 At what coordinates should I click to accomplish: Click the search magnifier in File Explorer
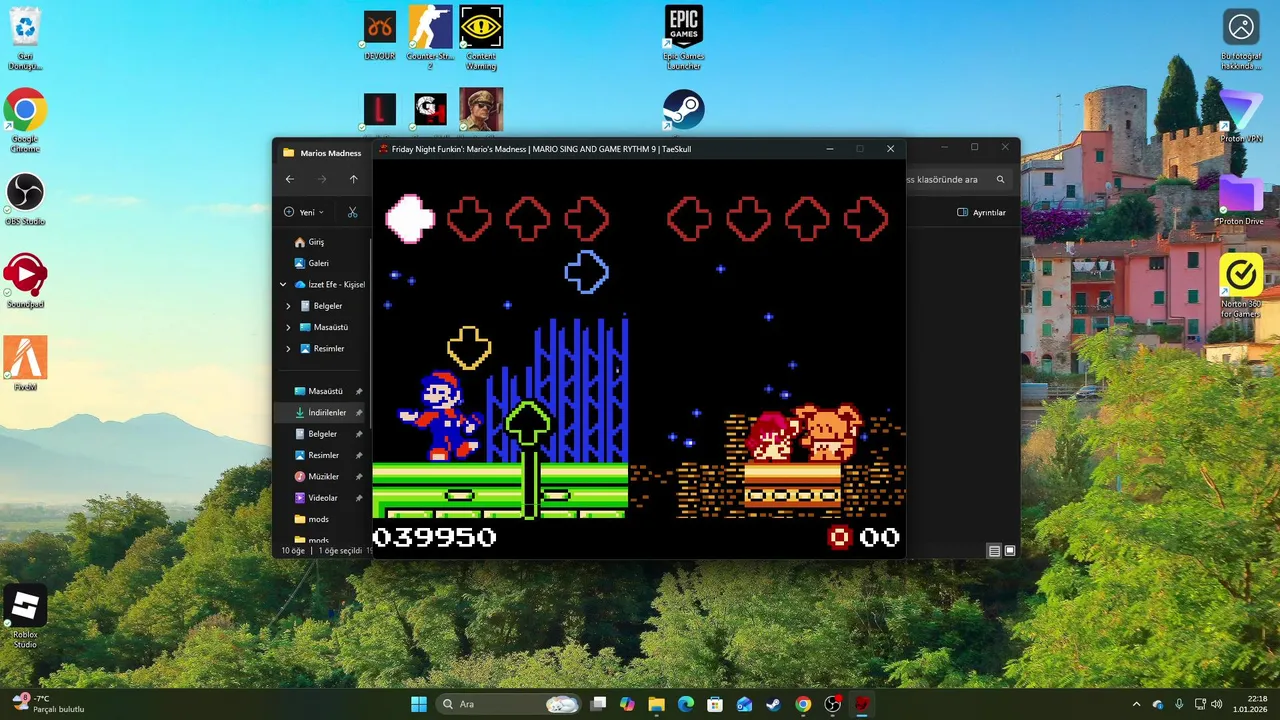[1000, 180]
